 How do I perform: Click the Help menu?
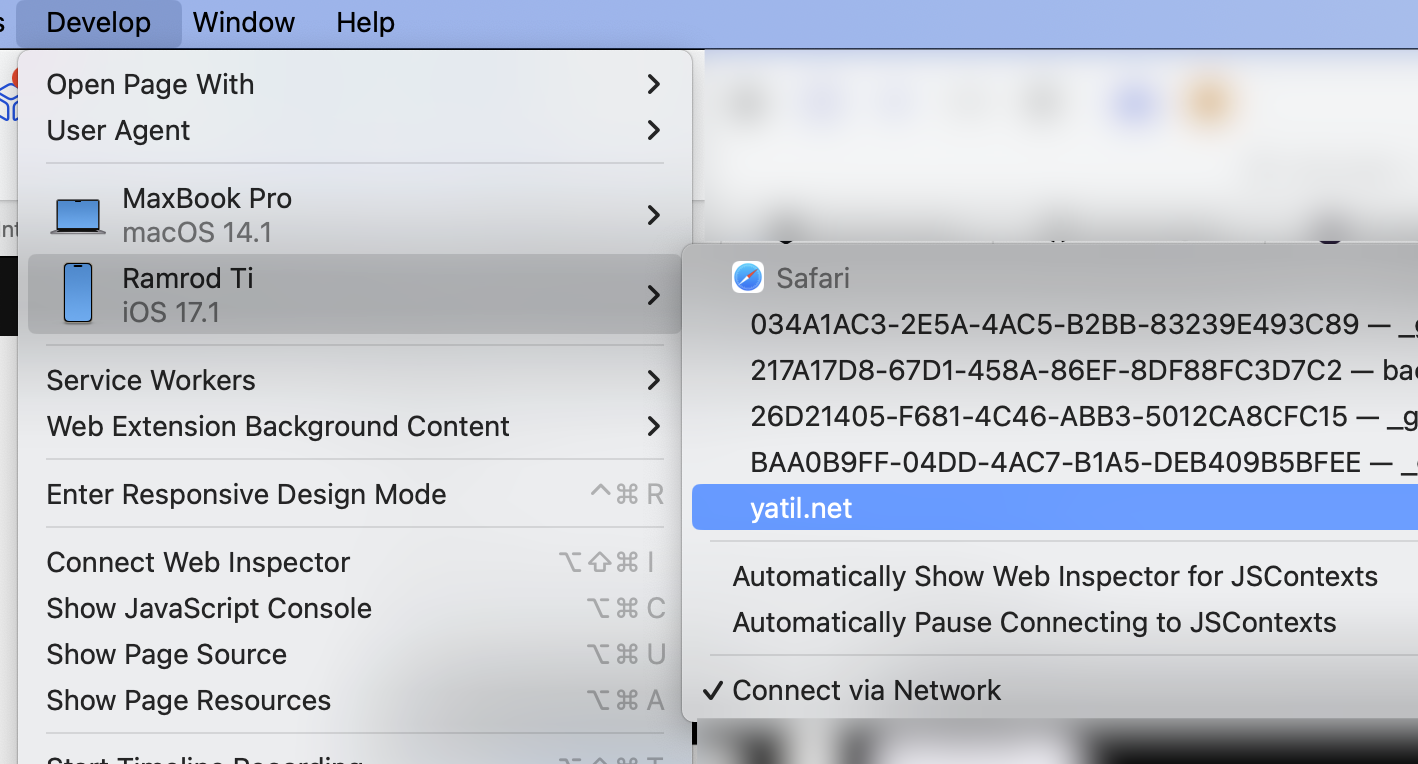point(364,22)
